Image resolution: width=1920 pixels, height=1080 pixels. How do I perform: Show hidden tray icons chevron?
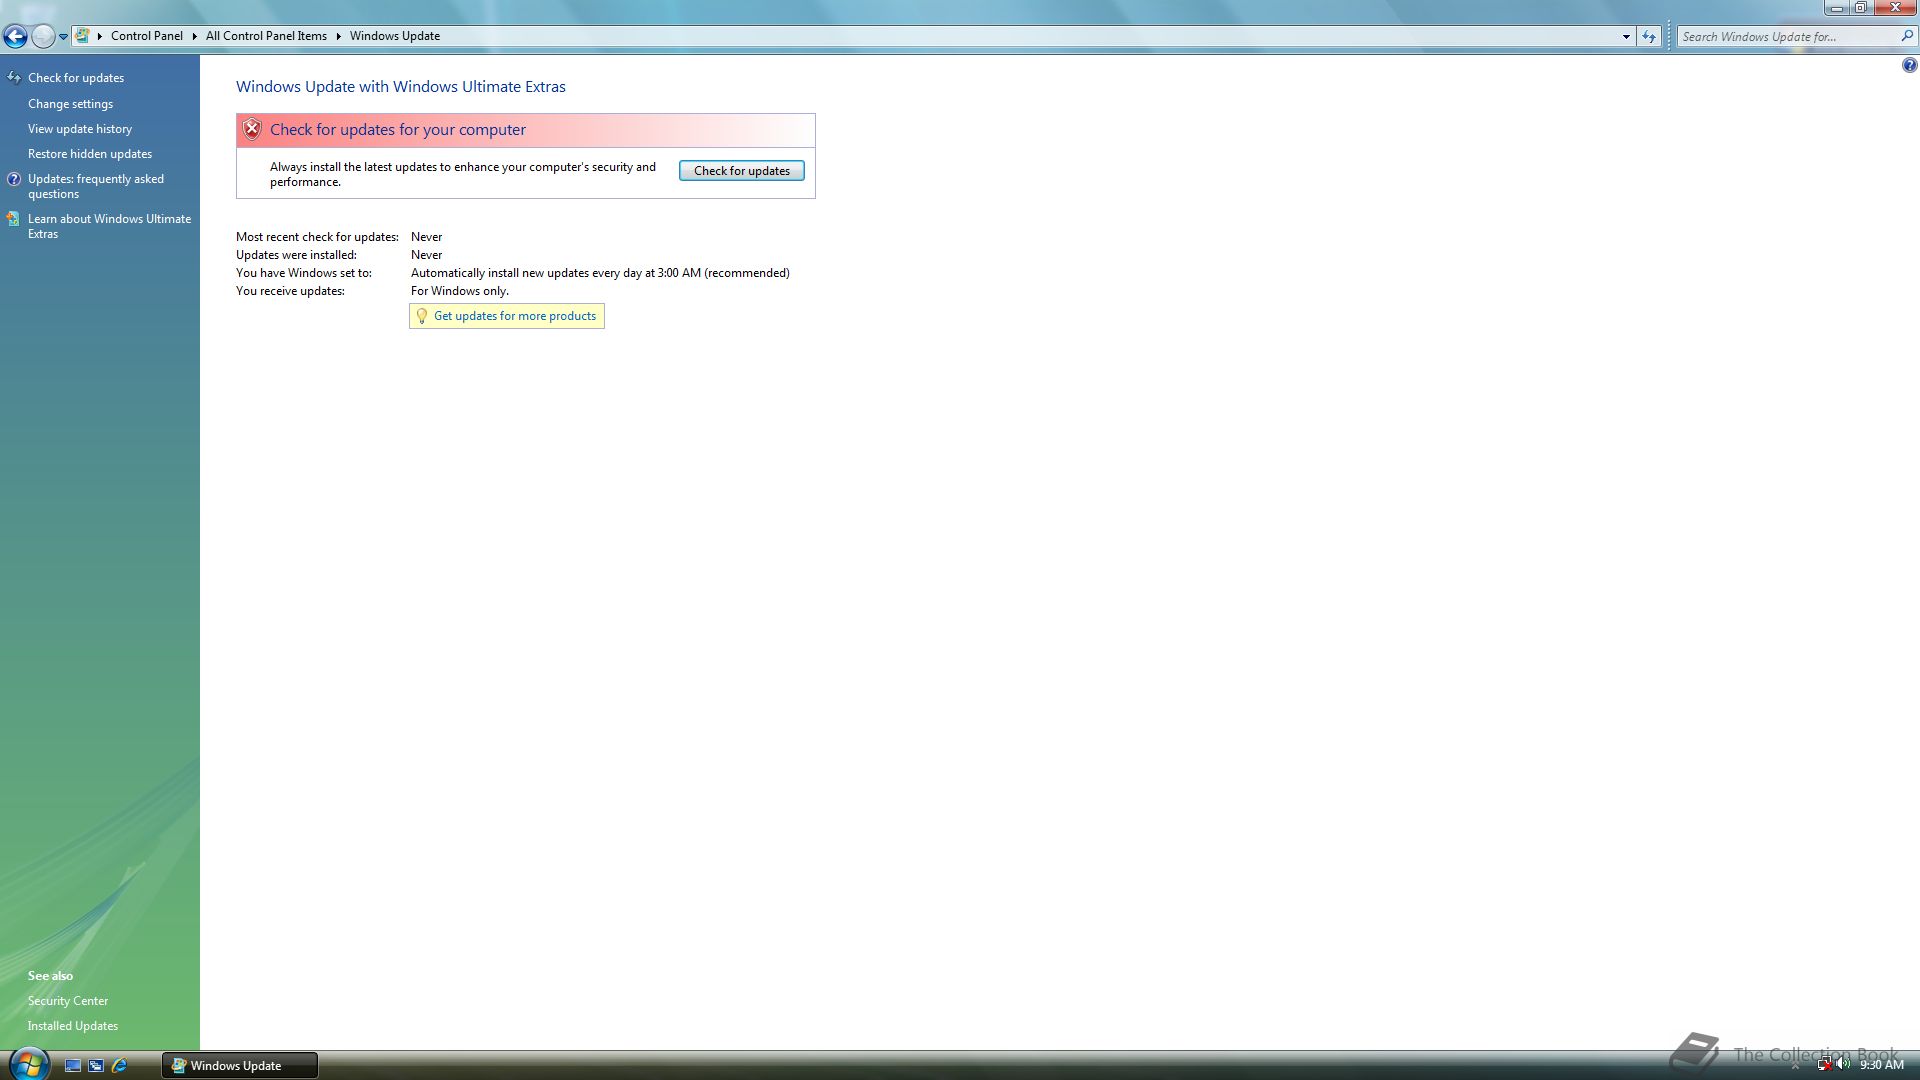[1795, 1066]
